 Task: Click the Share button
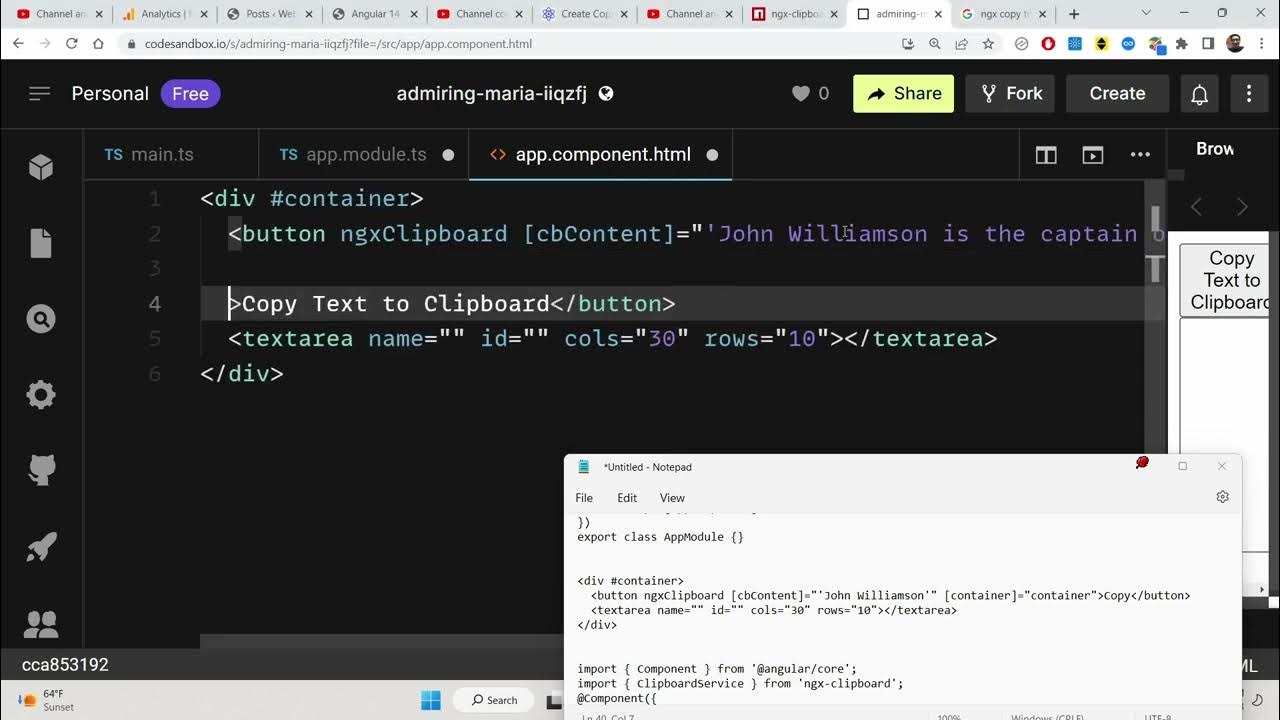click(903, 94)
